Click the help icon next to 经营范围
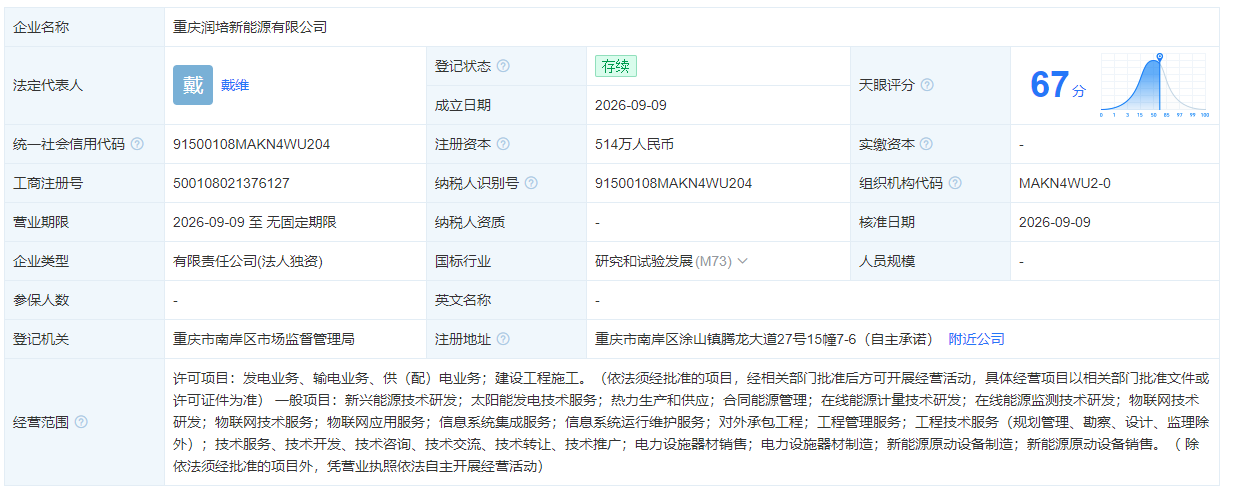This screenshot has height=492, width=1235. click(x=81, y=422)
